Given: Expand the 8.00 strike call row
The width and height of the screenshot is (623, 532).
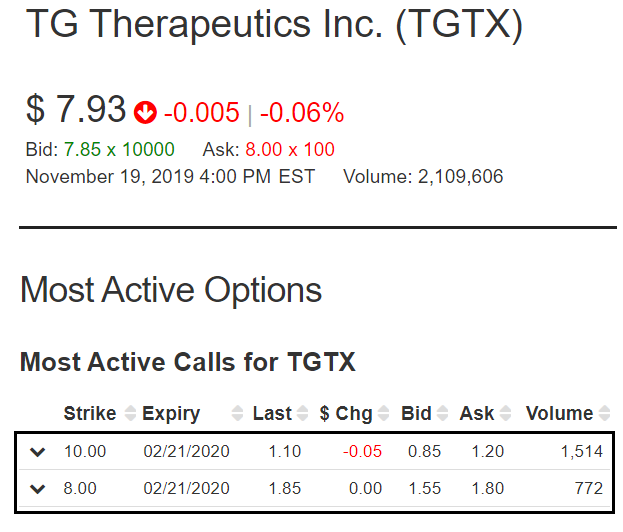Looking at the screenshot, I should [38, 489].
